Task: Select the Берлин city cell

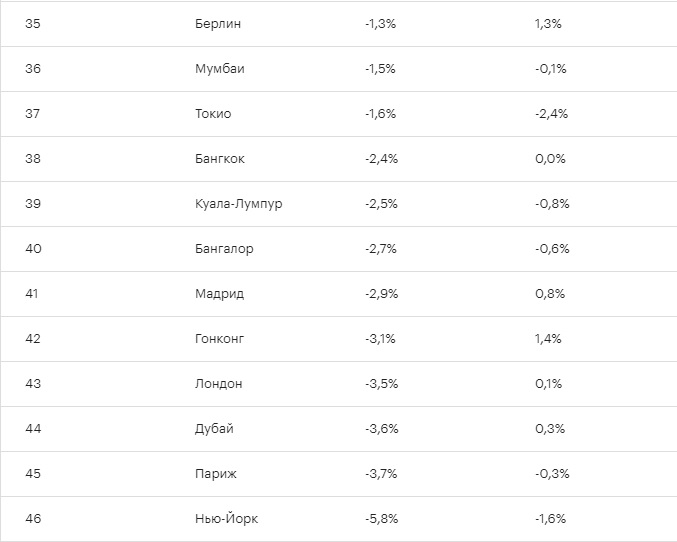Action: click(218, 24)
